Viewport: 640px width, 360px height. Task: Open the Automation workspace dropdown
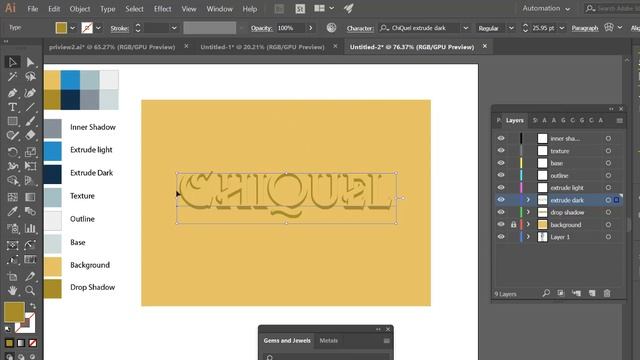(x=546, y=9)
